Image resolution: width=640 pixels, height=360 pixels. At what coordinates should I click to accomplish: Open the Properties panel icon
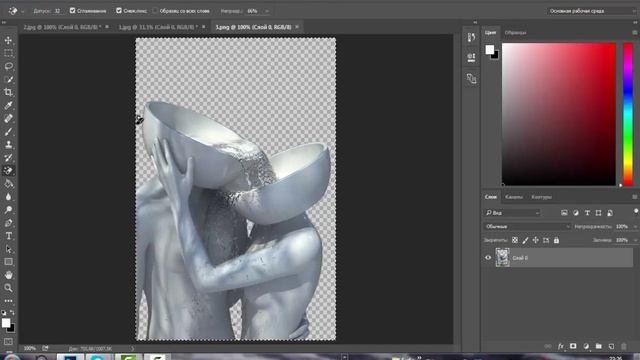click(x=471, y=57)
